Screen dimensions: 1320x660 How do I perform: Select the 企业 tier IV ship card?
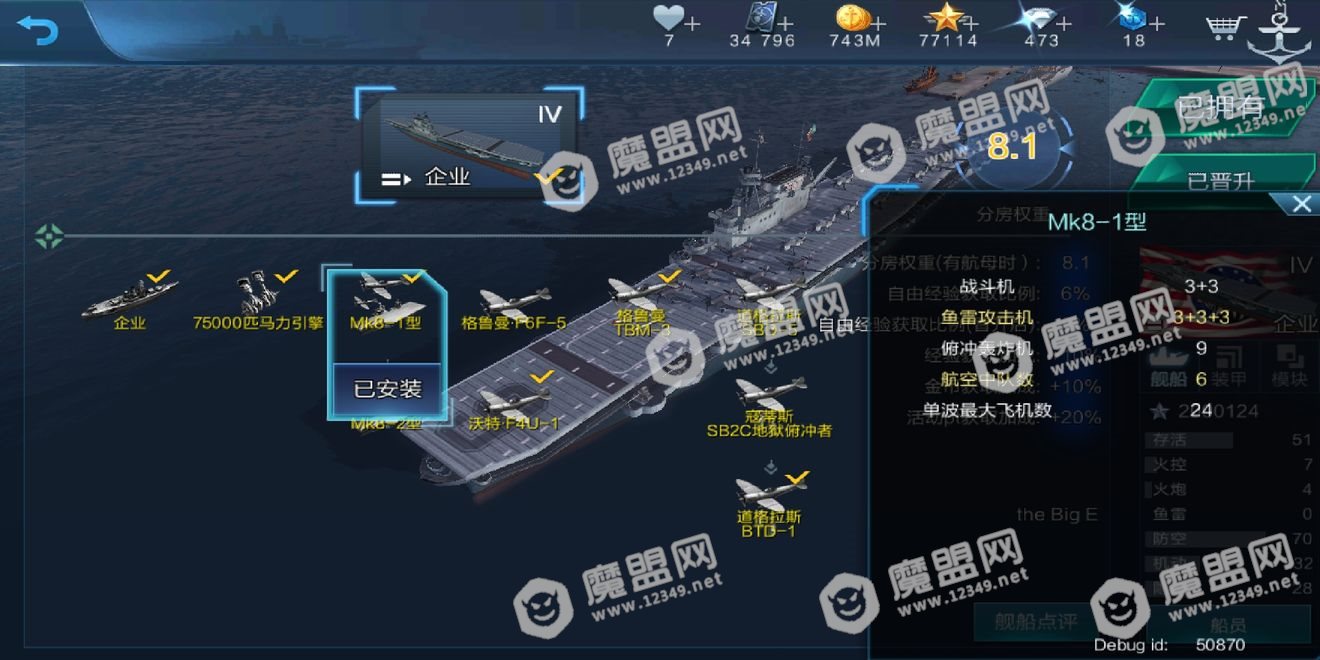pos(470,145)
